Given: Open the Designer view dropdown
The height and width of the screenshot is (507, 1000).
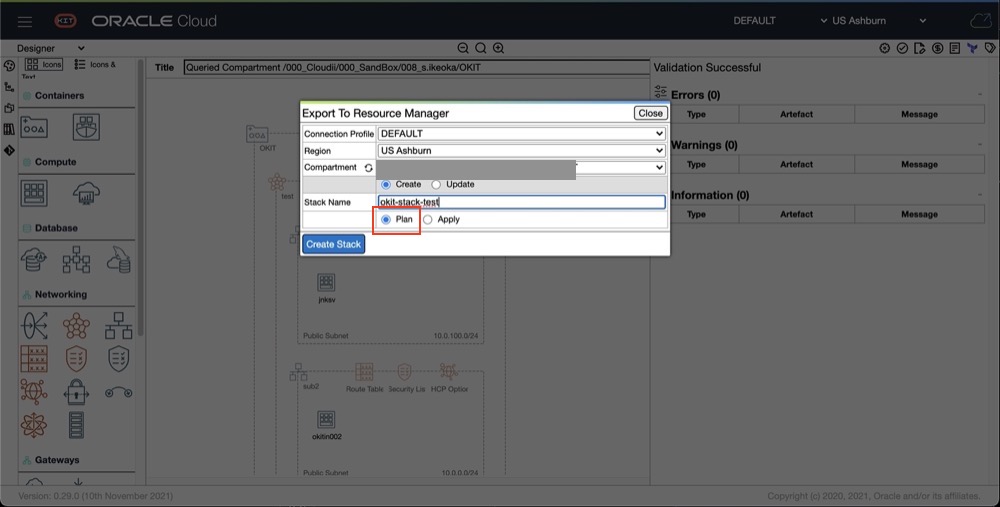Looking at the screenshot, I should click(51, 48).
